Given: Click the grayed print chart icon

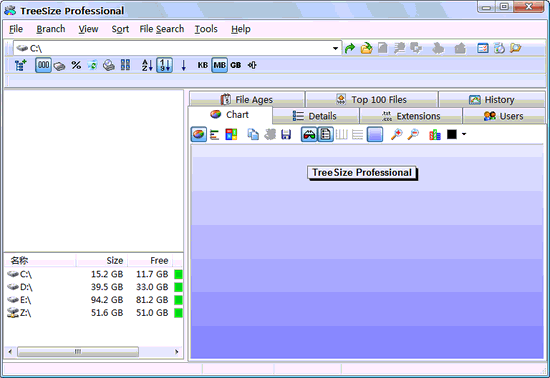Looking at the screenshot, I should coord(270,134).
